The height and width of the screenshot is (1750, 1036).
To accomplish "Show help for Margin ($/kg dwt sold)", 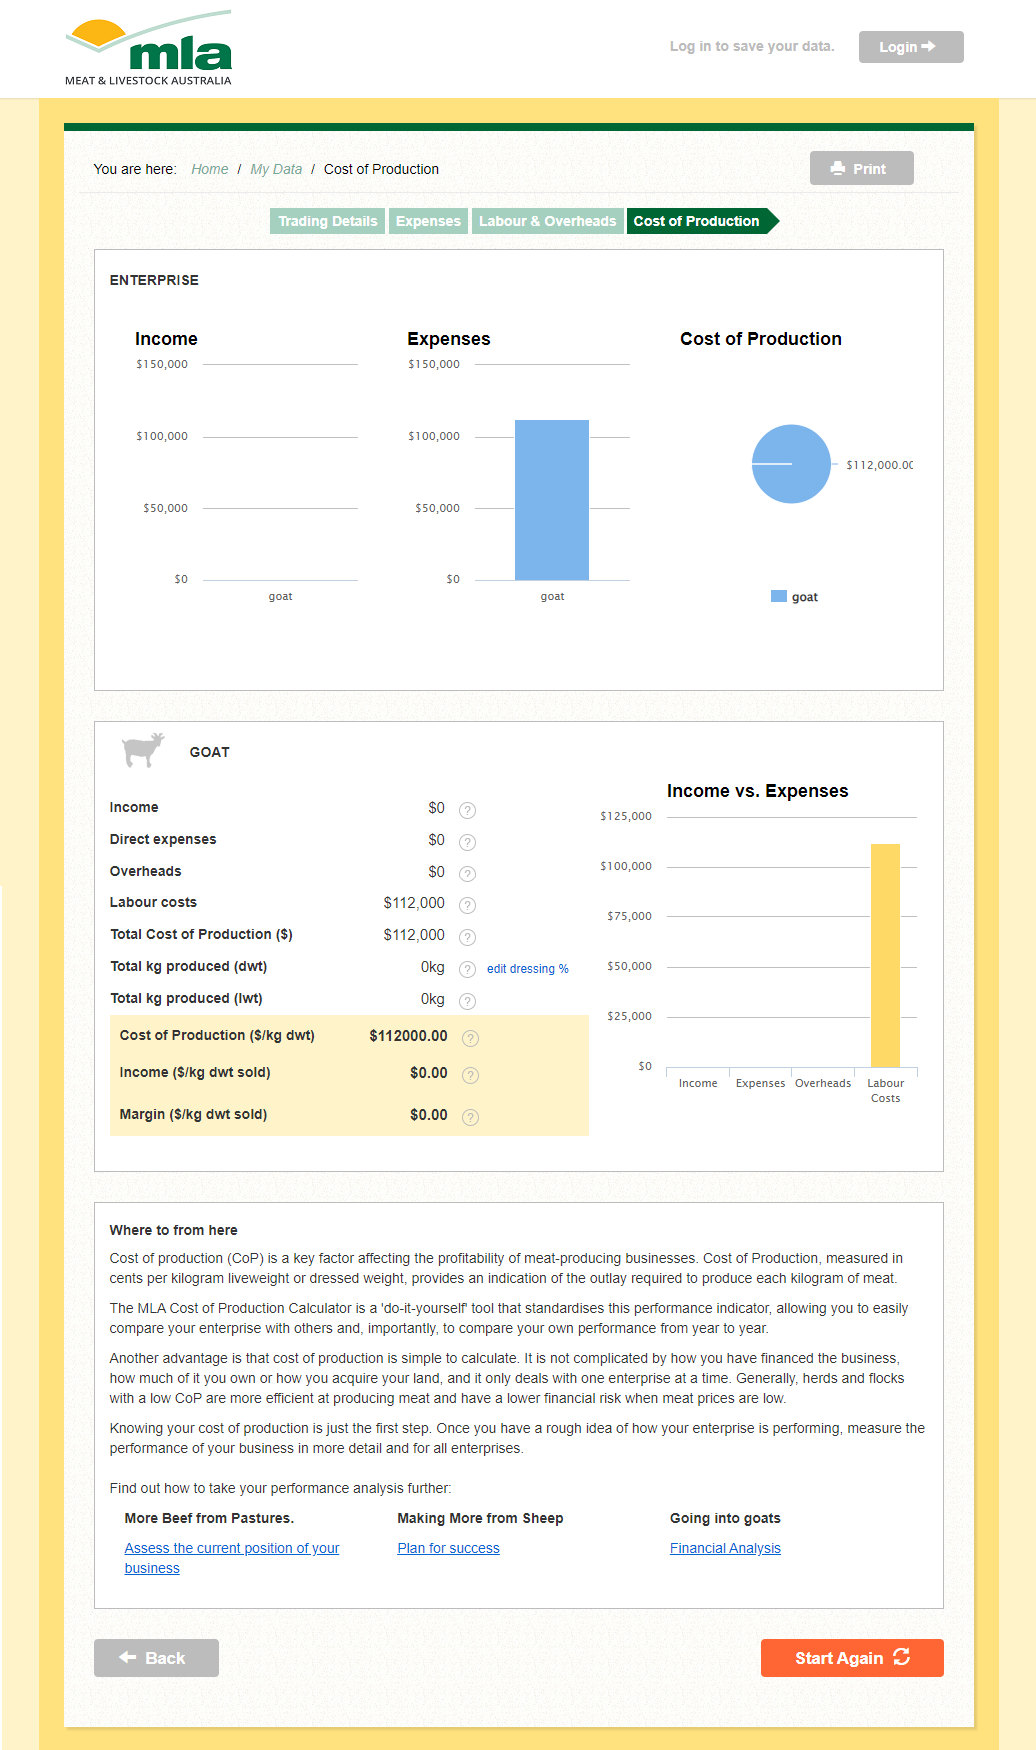I will [470, 1117].
